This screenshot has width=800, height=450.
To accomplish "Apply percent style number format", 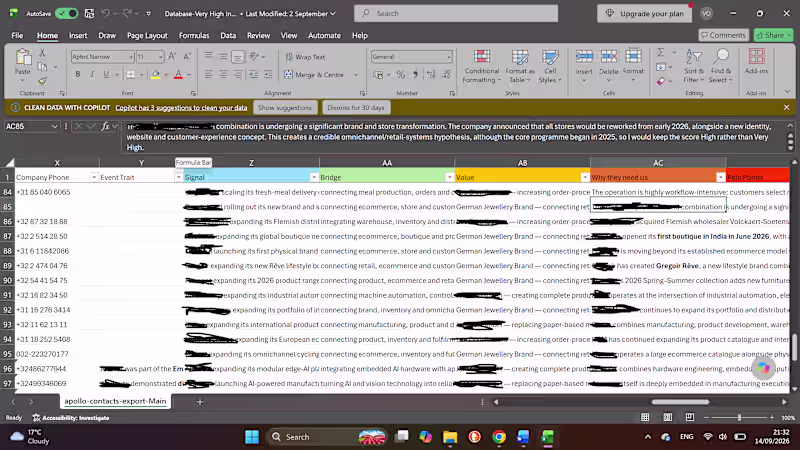I will (x=401, y=74).
